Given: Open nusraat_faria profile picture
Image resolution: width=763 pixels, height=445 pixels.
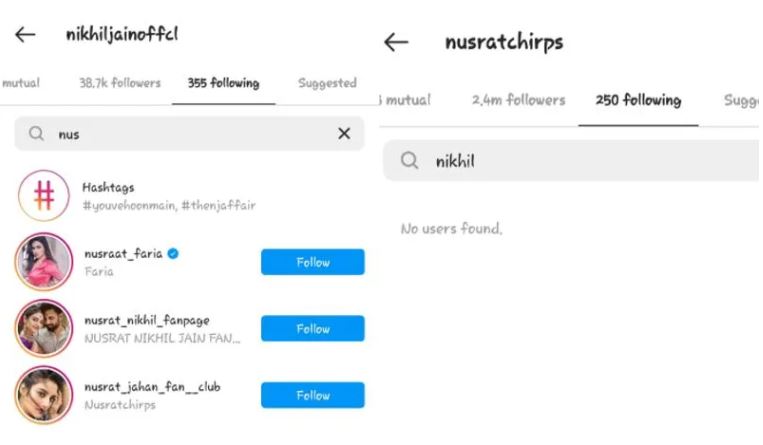Looking at the screenshot, I should click(44, 261).
